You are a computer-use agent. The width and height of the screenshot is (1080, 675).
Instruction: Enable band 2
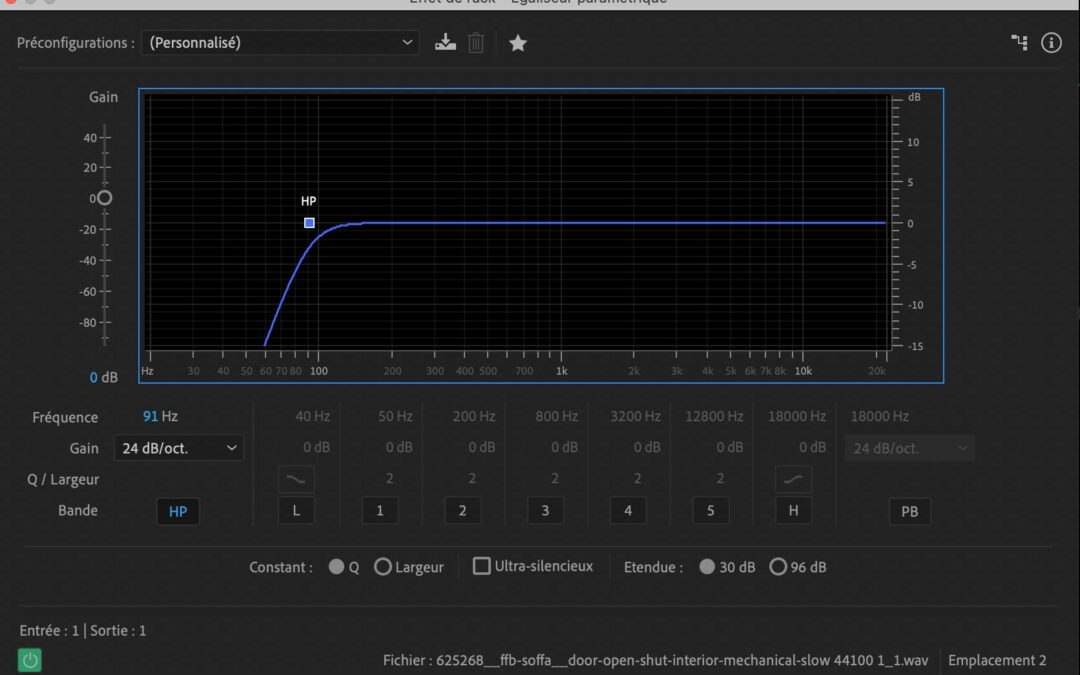(462, 510)
